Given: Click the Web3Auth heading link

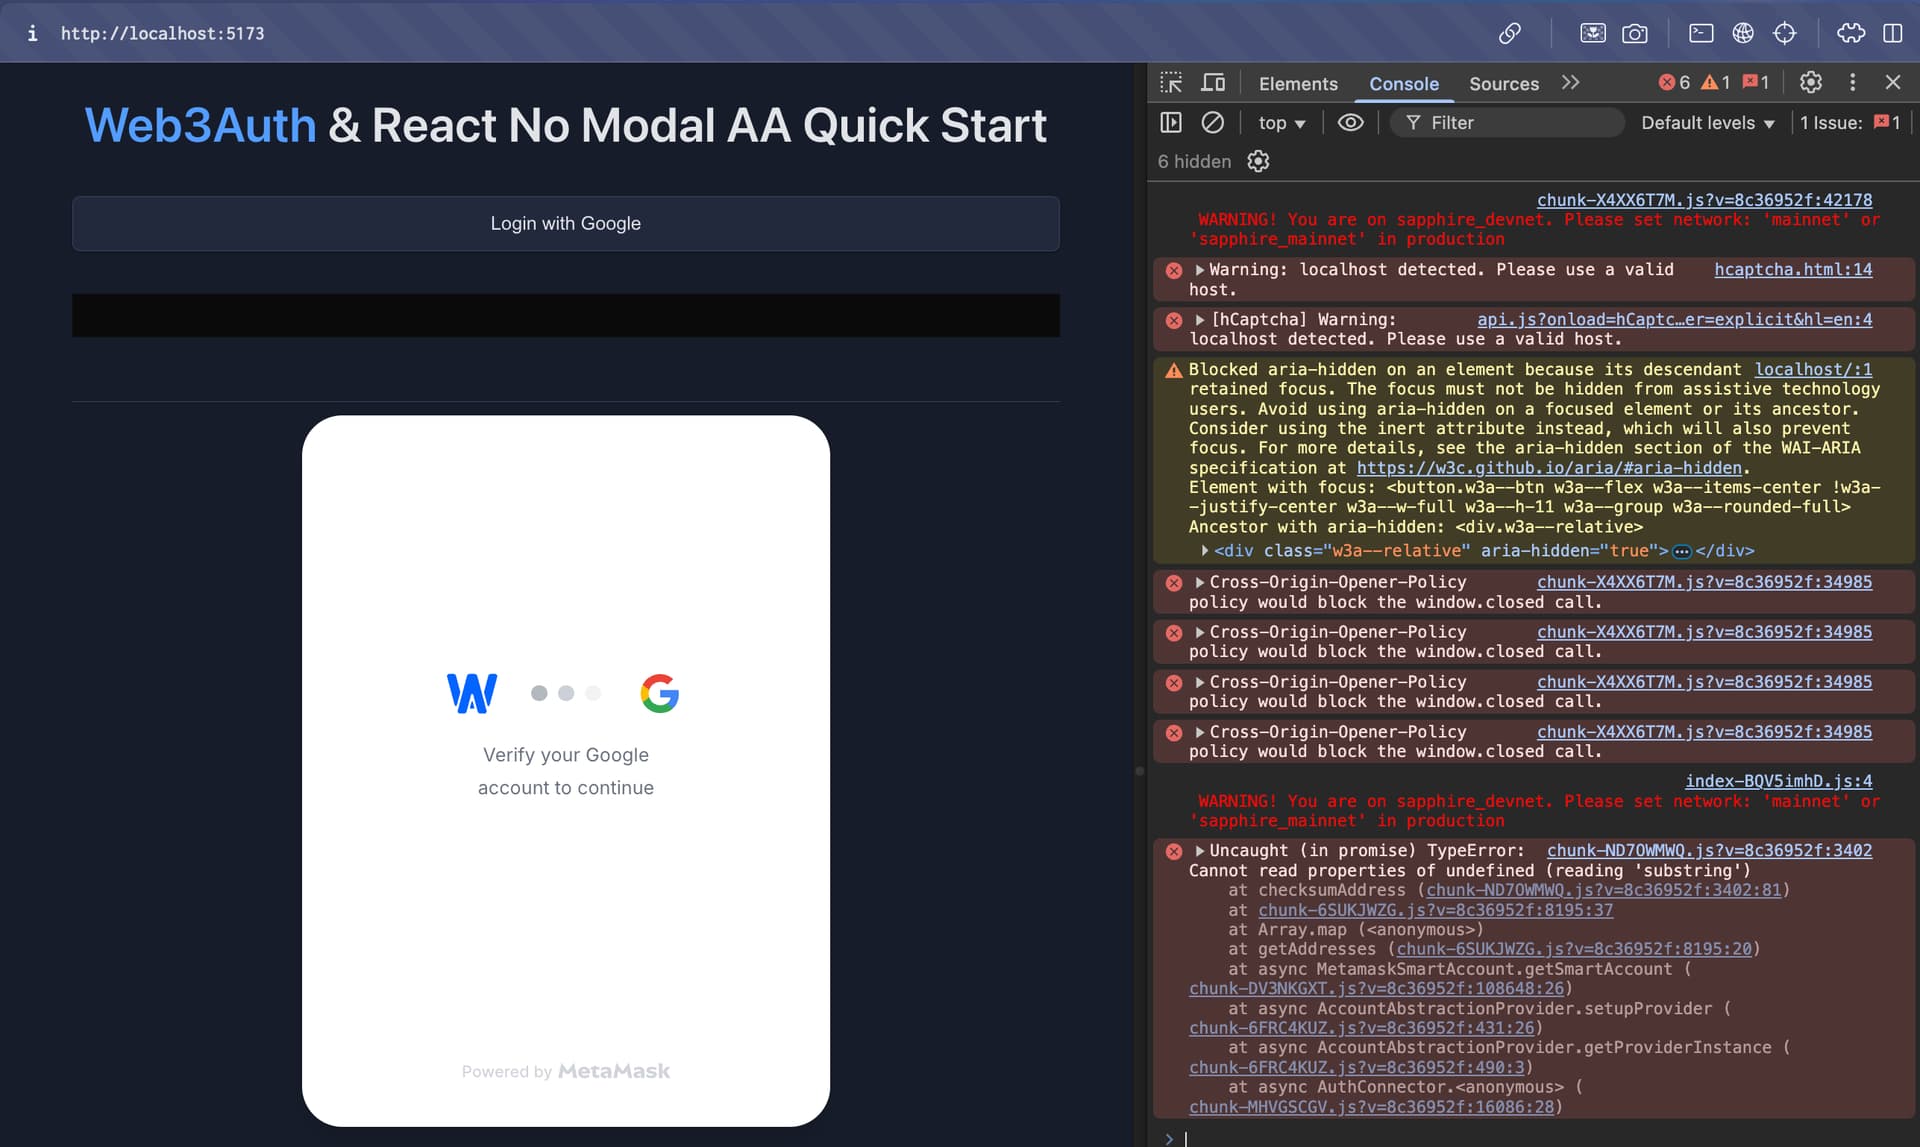Looking at the screenshot, I should 200,126.
